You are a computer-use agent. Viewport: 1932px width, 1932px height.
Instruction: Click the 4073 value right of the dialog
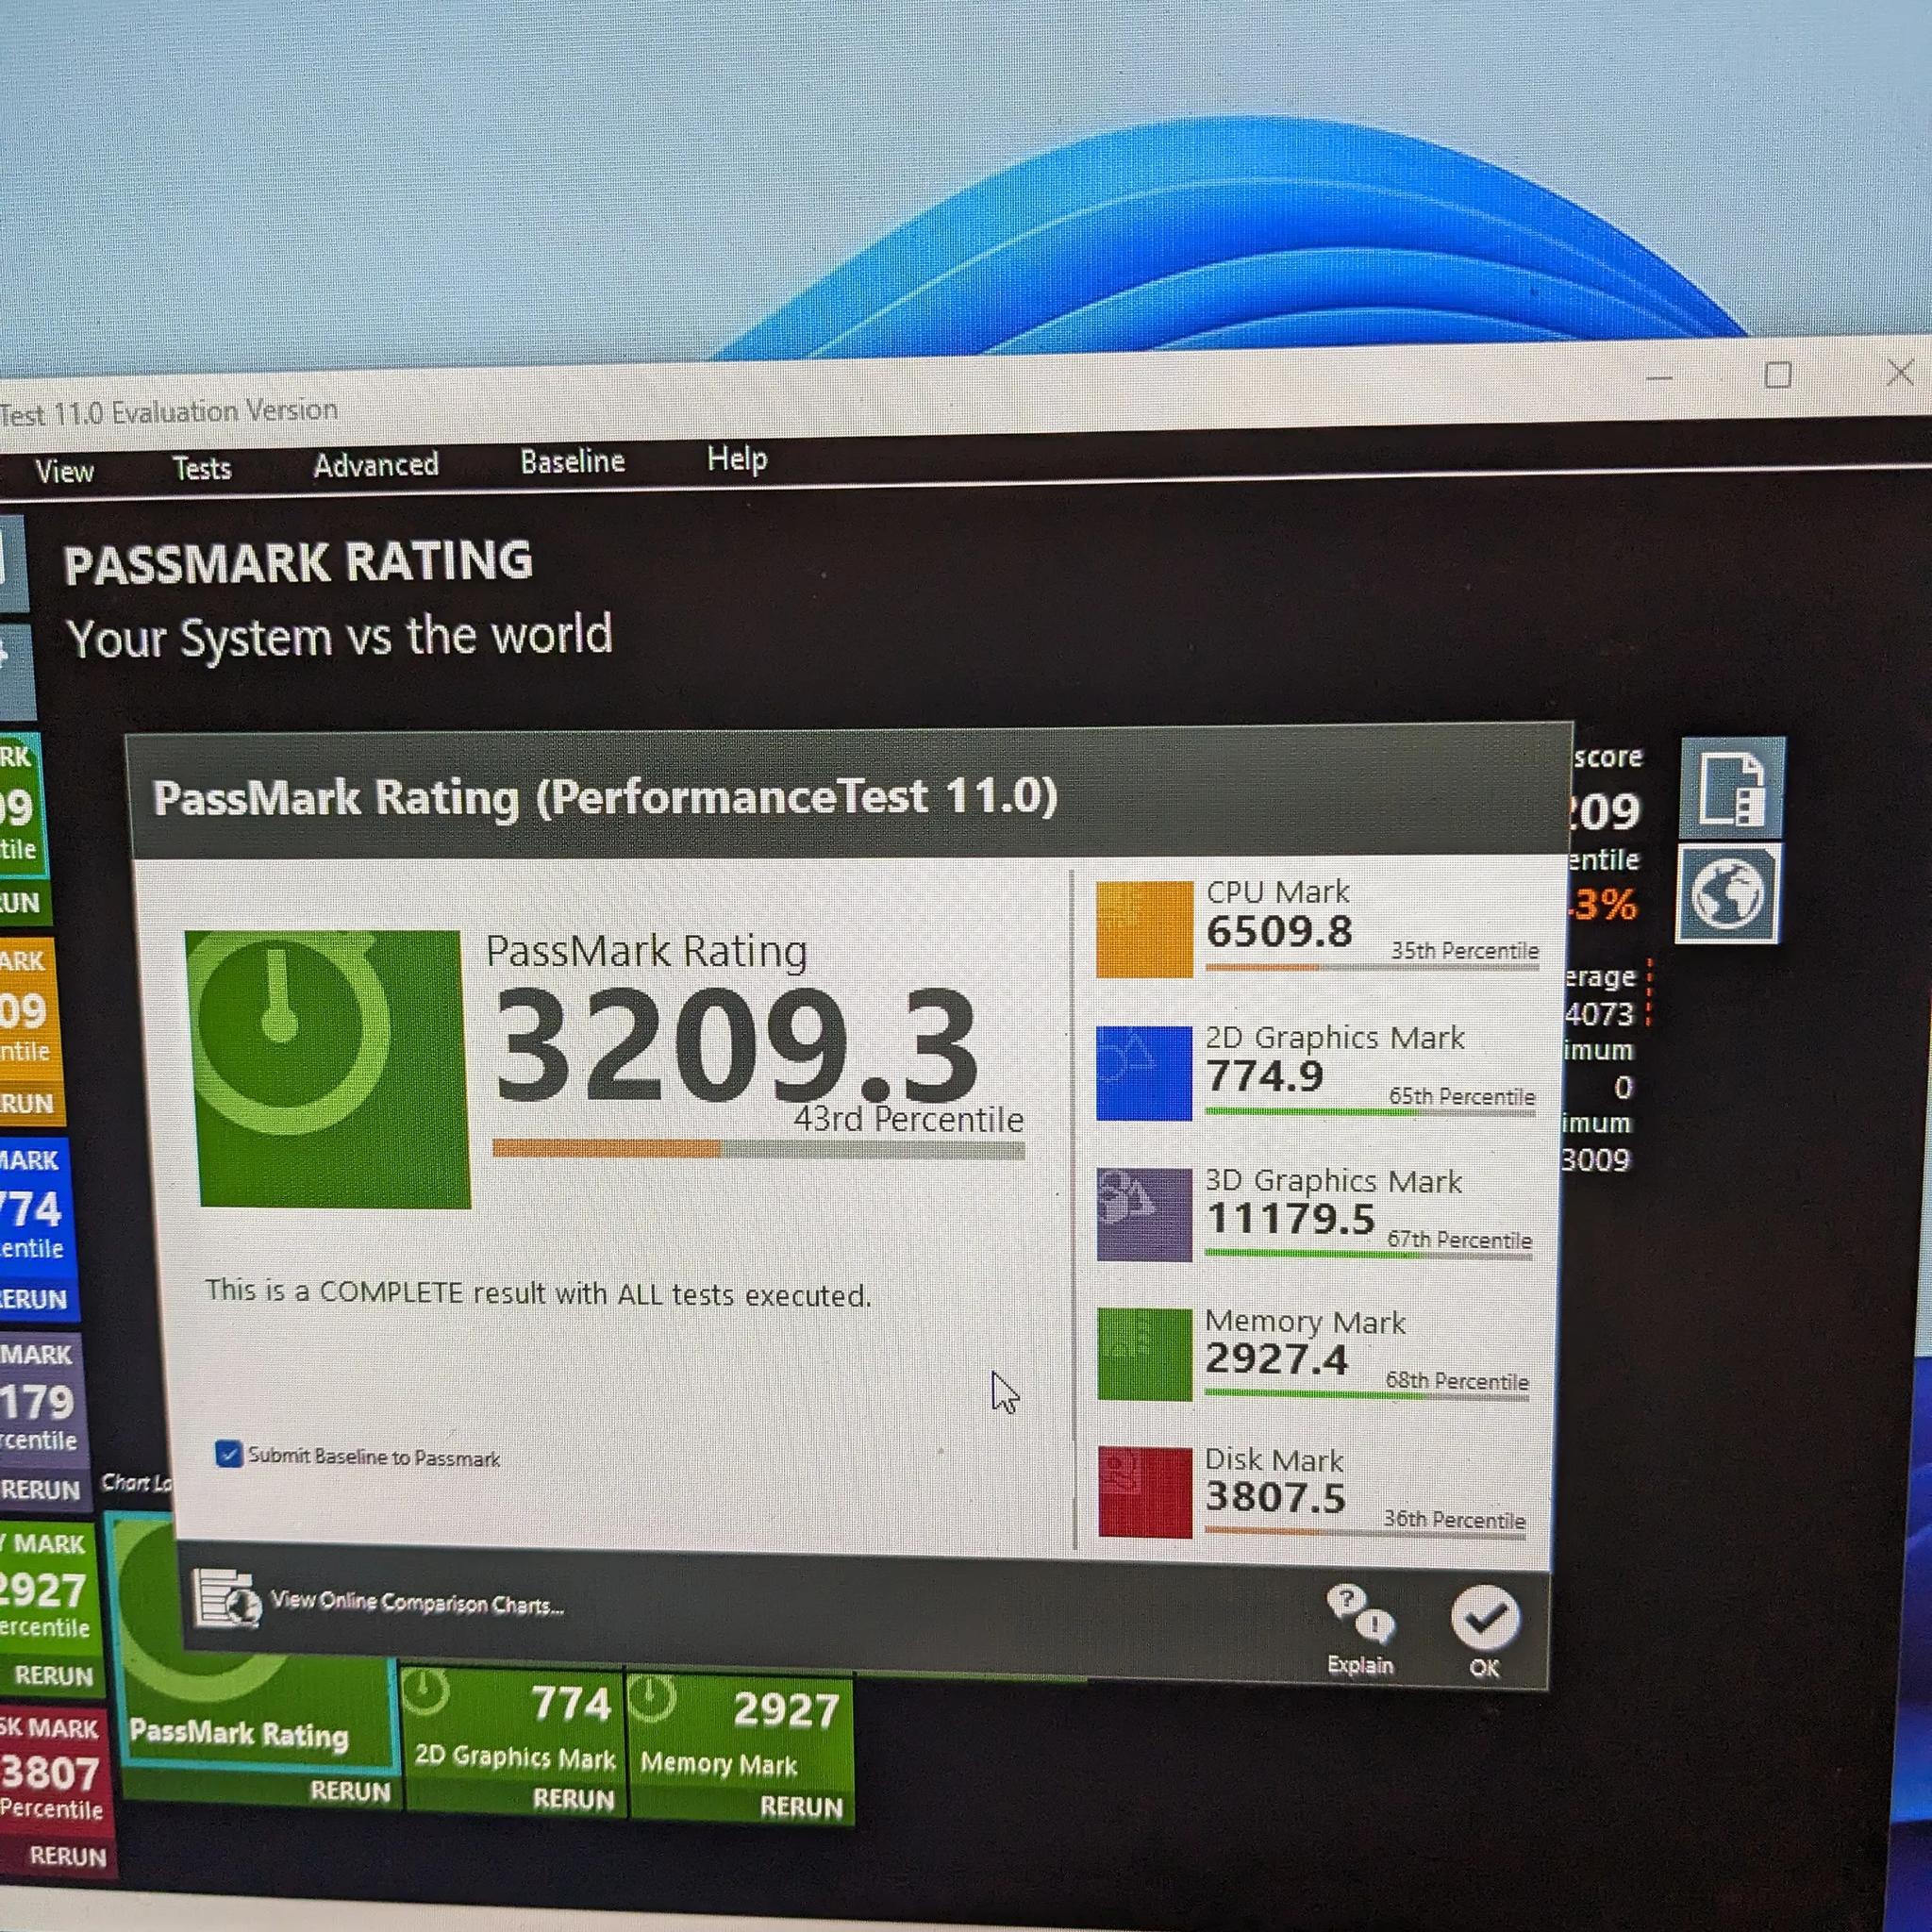tap(1599, 1014)
